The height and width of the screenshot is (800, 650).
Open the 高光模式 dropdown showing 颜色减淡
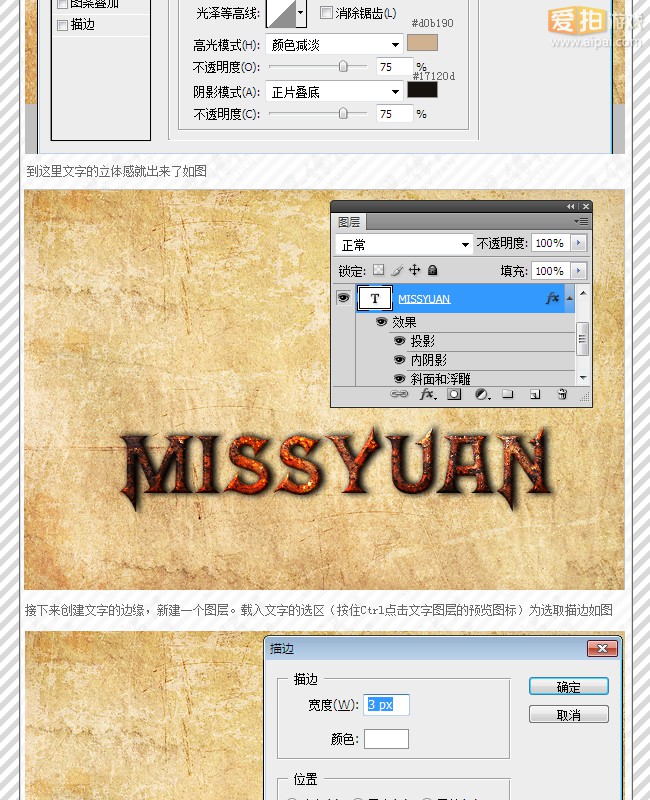click(x=335, y=45)
